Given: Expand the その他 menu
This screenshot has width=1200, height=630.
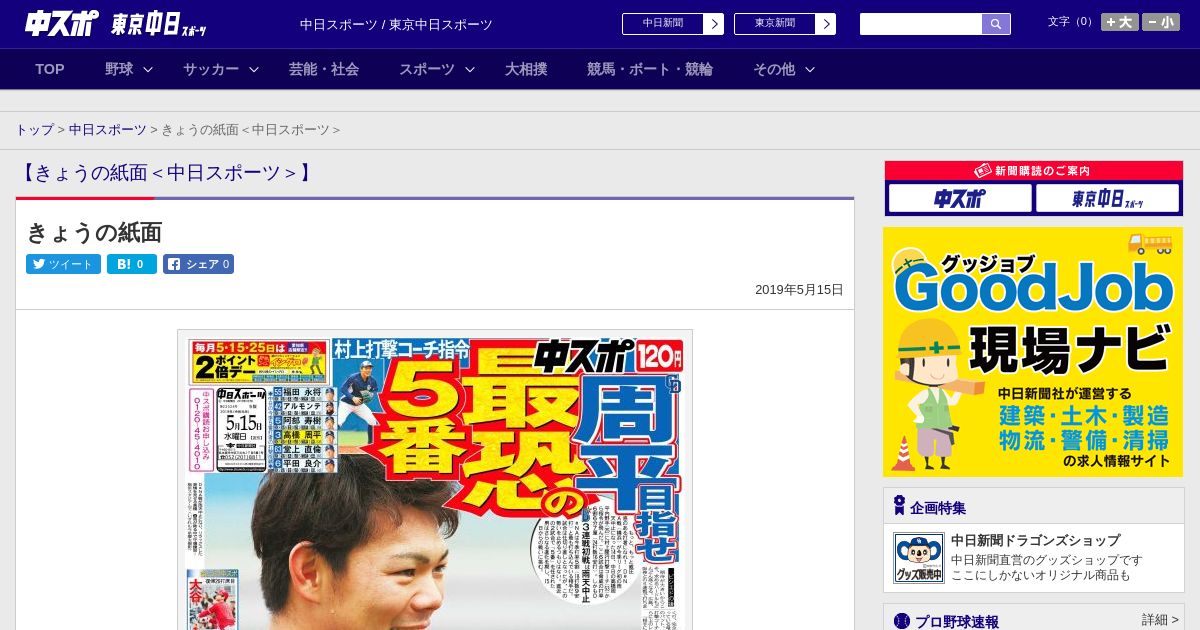Looking at the screenshot, I should (x=784, y=69).
